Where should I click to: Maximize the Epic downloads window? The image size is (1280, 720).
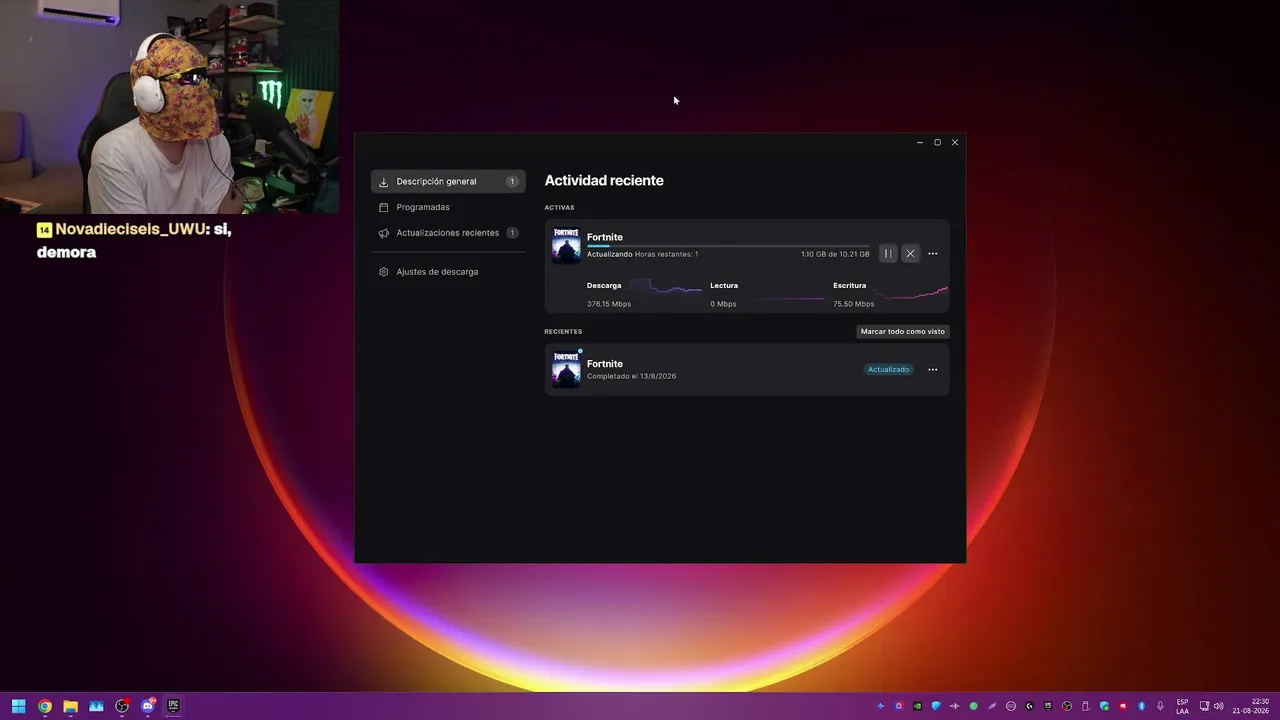(x=937, y=142)
